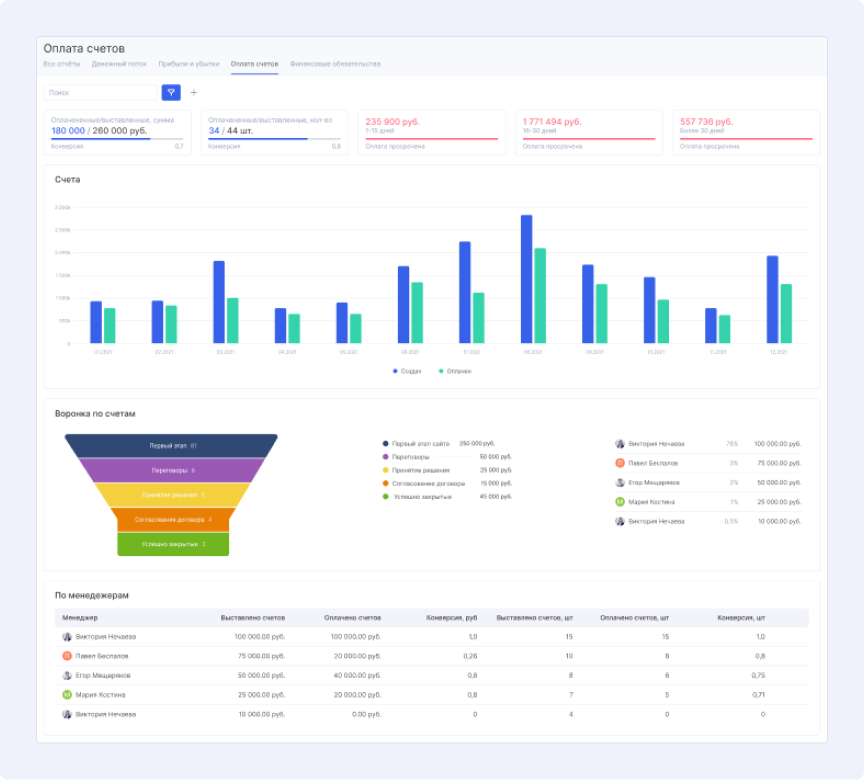This screenshot has width=864, height=780.
Task: Click Егор Мещеряков's avatar in funnel ranking list
Action: pyautogui.click(x=620, y=483)
